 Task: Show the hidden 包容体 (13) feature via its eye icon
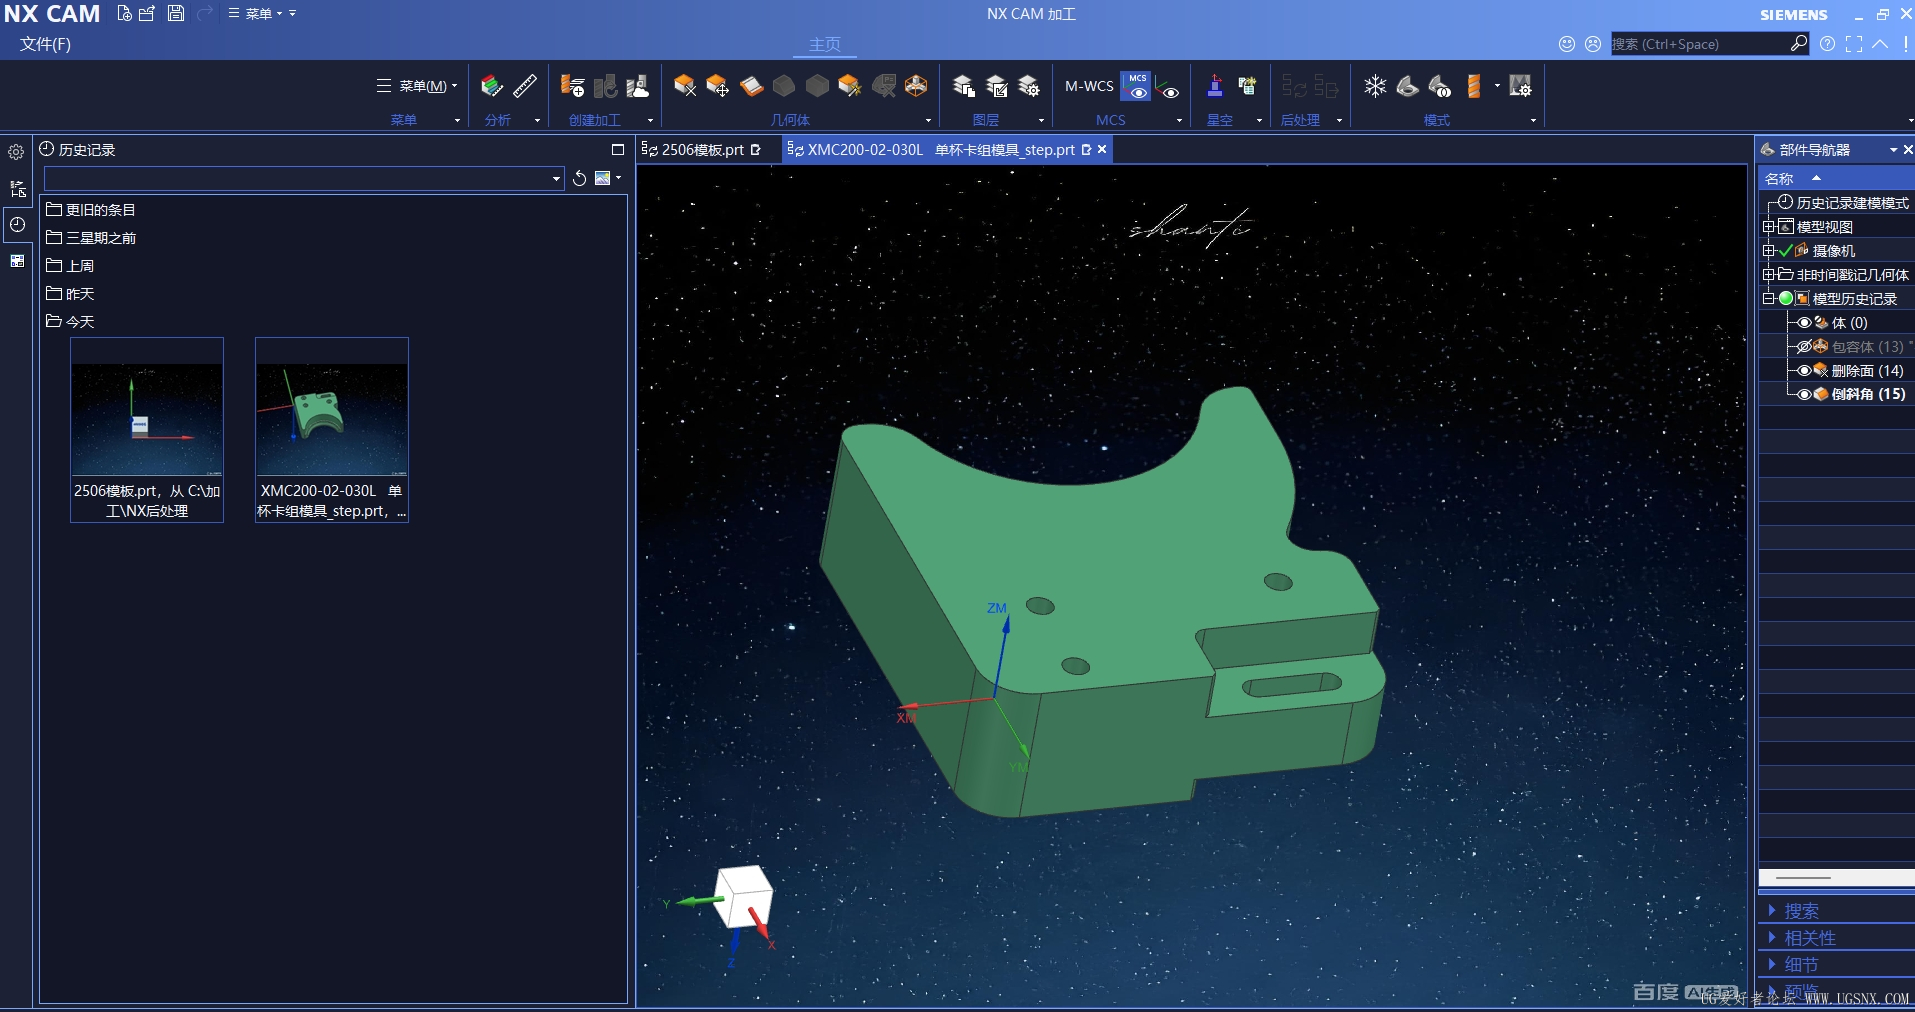tap(1804, 347)
